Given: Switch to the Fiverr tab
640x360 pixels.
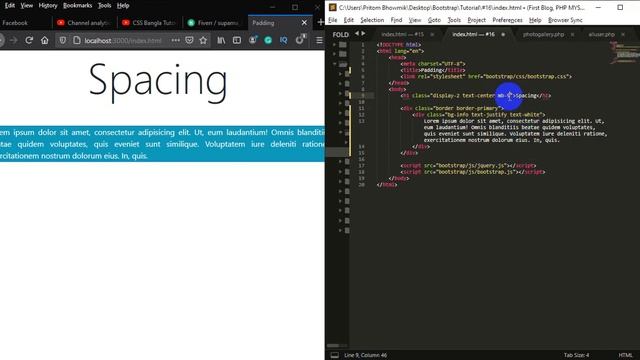Looking at the screenshot, I should (215, 23).
